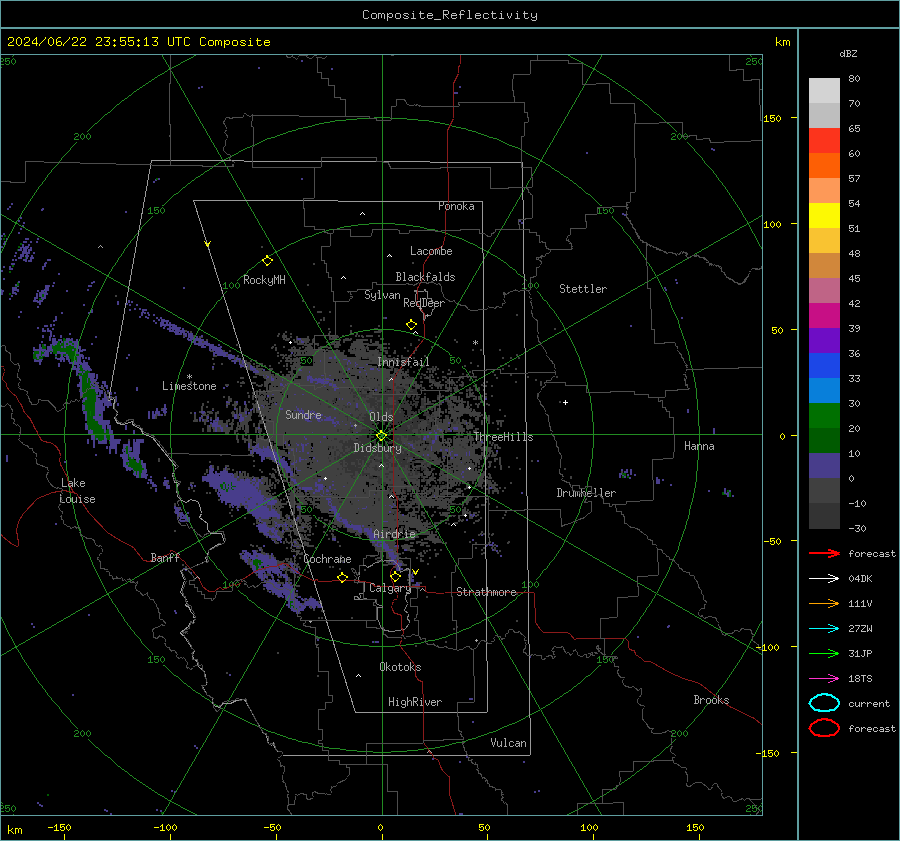Click the 150 tick on right km axis

coord(772,118)
